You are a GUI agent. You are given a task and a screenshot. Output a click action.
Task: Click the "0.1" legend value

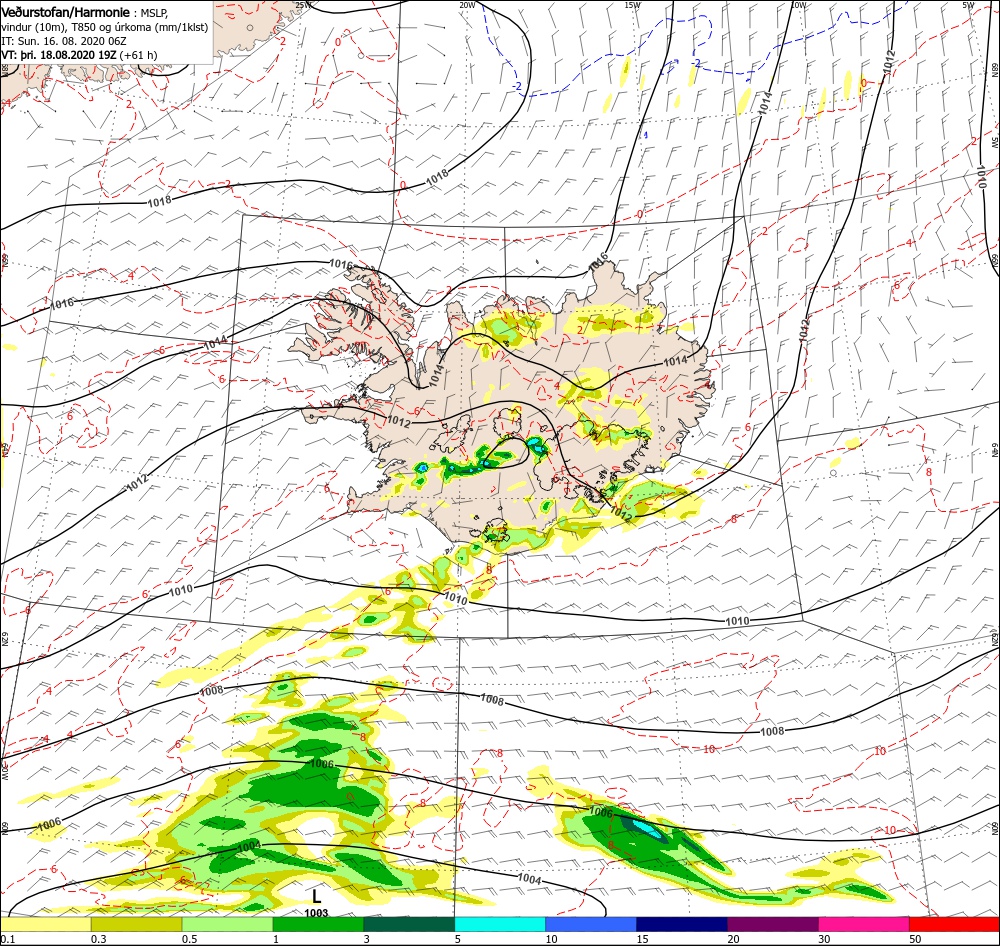(8, 939)
